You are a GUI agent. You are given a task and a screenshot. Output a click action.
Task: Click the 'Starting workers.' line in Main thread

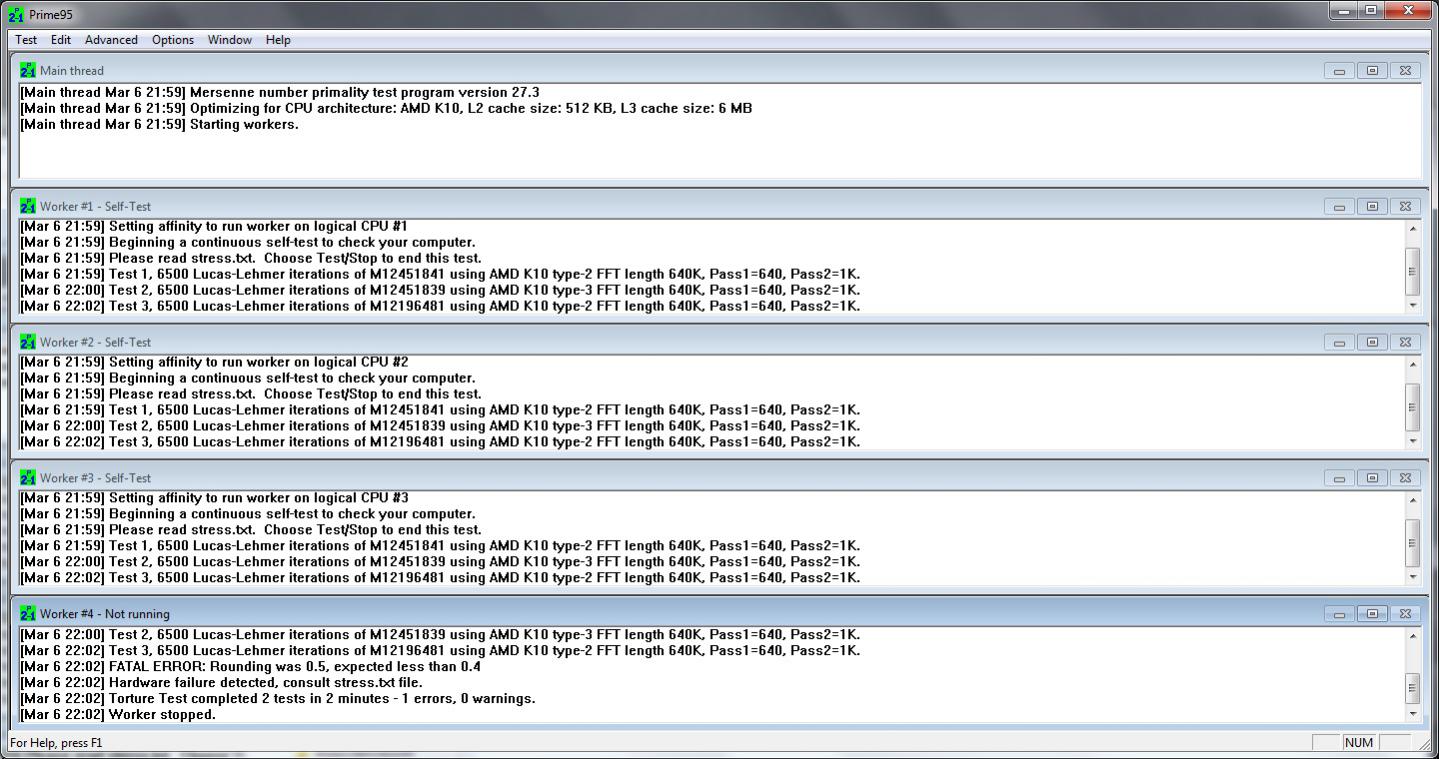click(x=159, y=125)
